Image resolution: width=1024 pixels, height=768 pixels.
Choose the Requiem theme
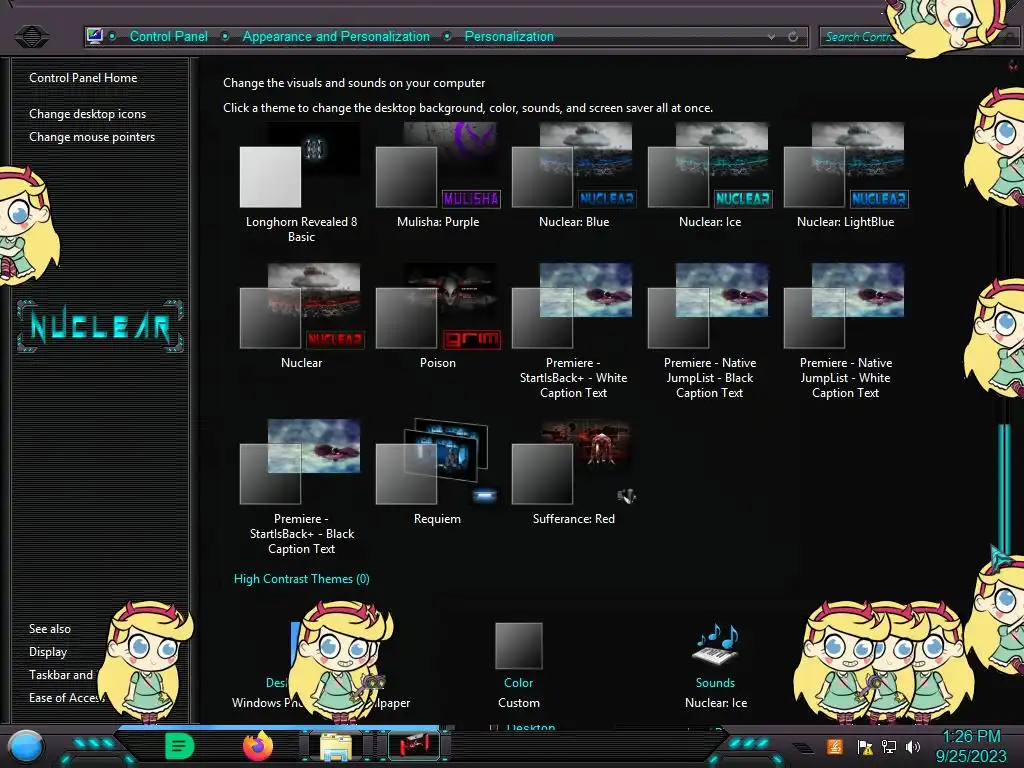point(438,473)
